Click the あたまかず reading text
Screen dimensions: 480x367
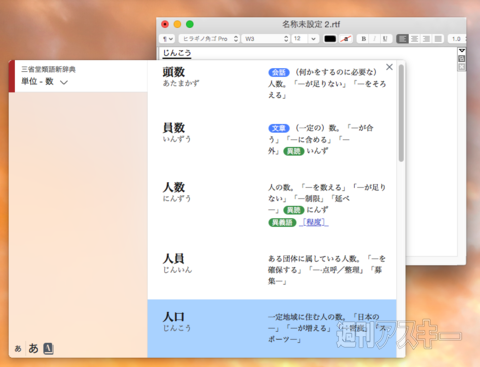coord(181,83)
